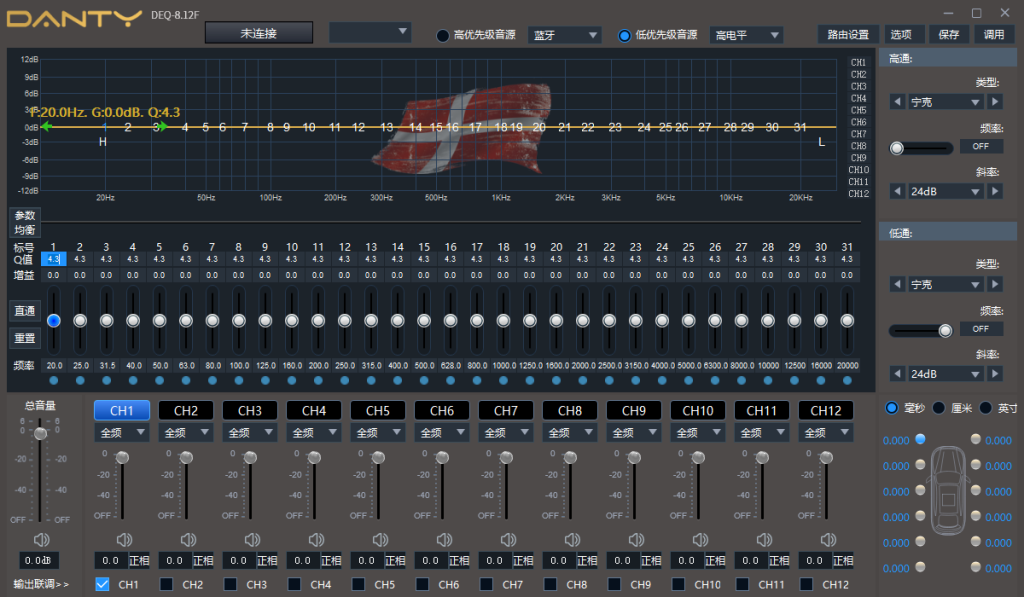Click next arrow for low-pass 类型

[995, 284]
